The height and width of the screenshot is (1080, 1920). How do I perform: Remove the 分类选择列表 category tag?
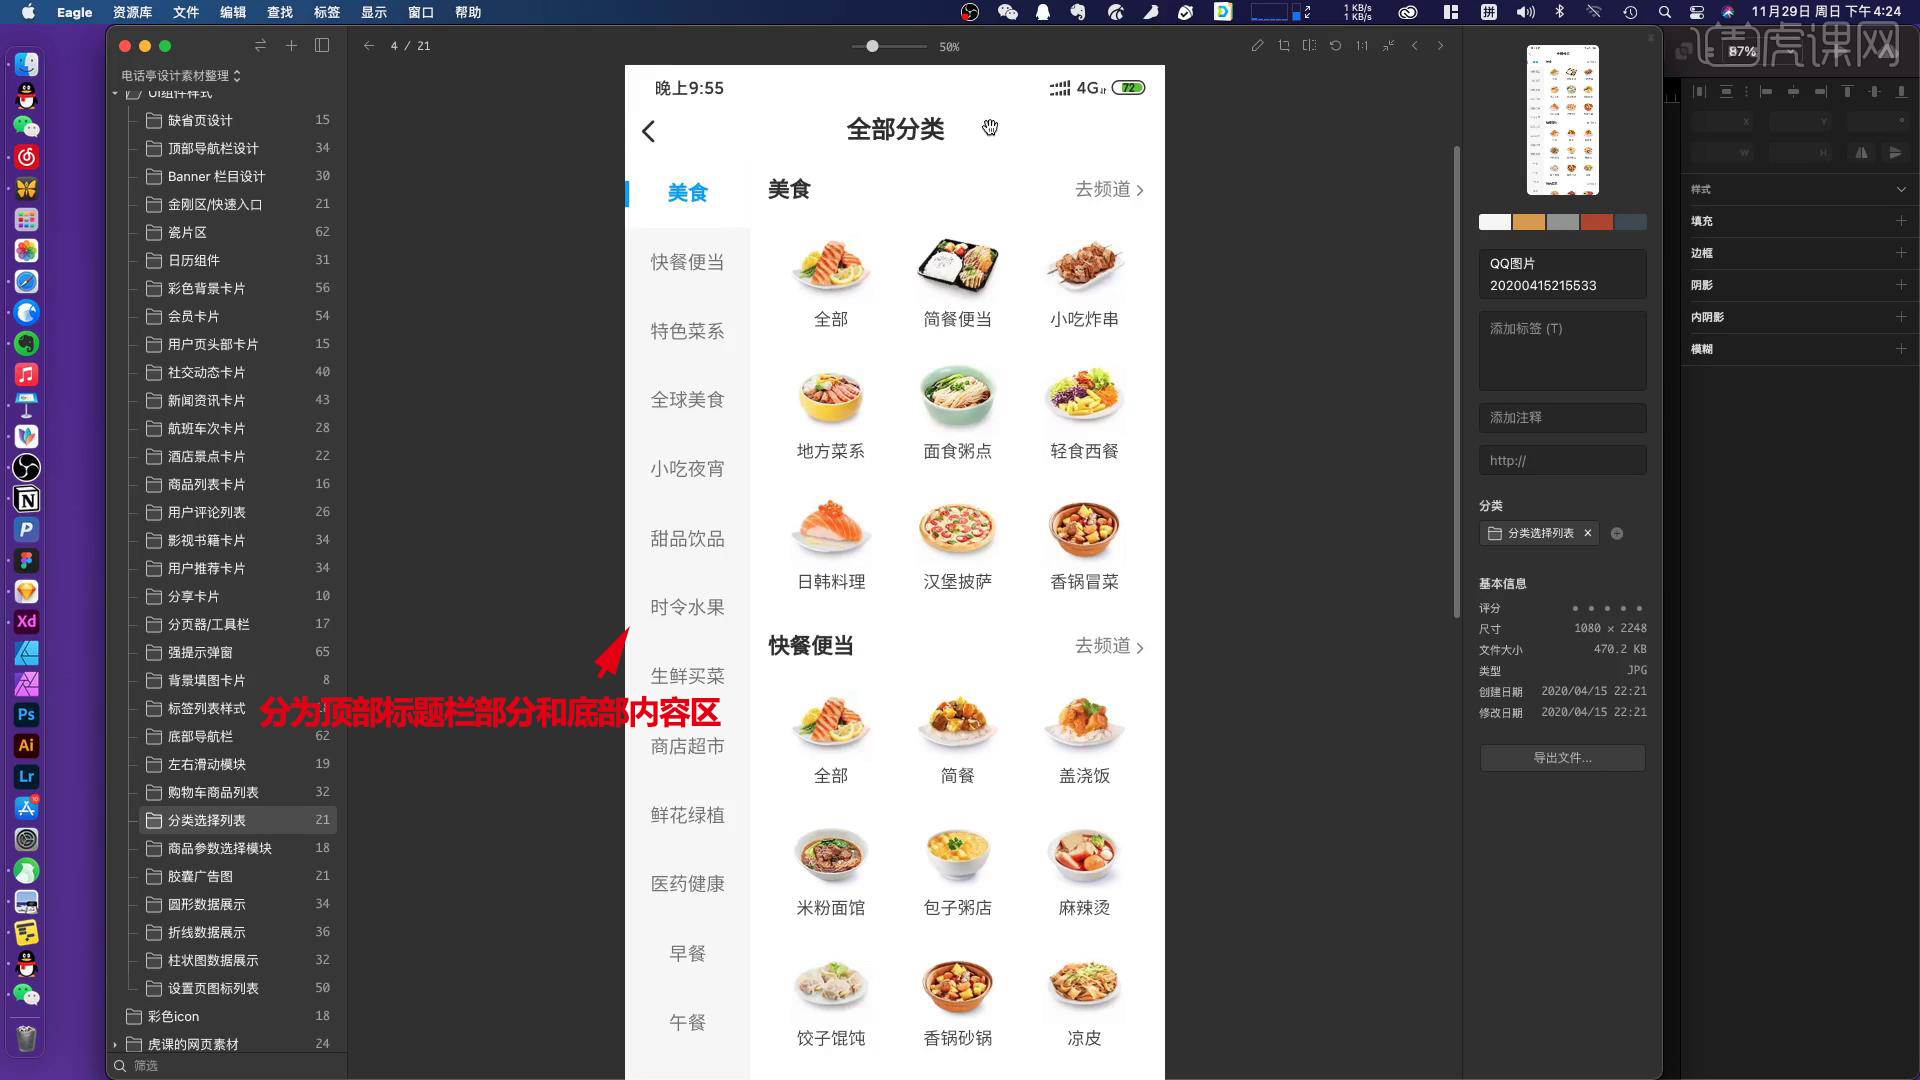coord(1587,534)
